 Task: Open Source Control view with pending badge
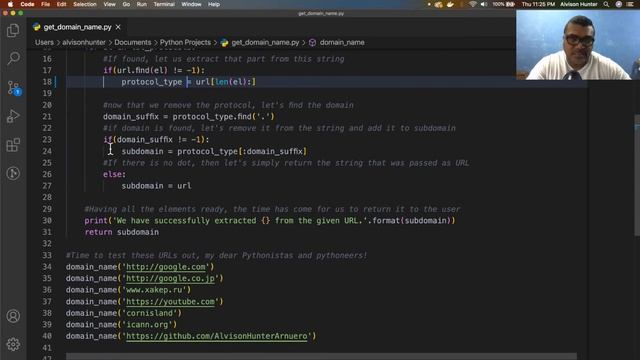pos(13,88)
